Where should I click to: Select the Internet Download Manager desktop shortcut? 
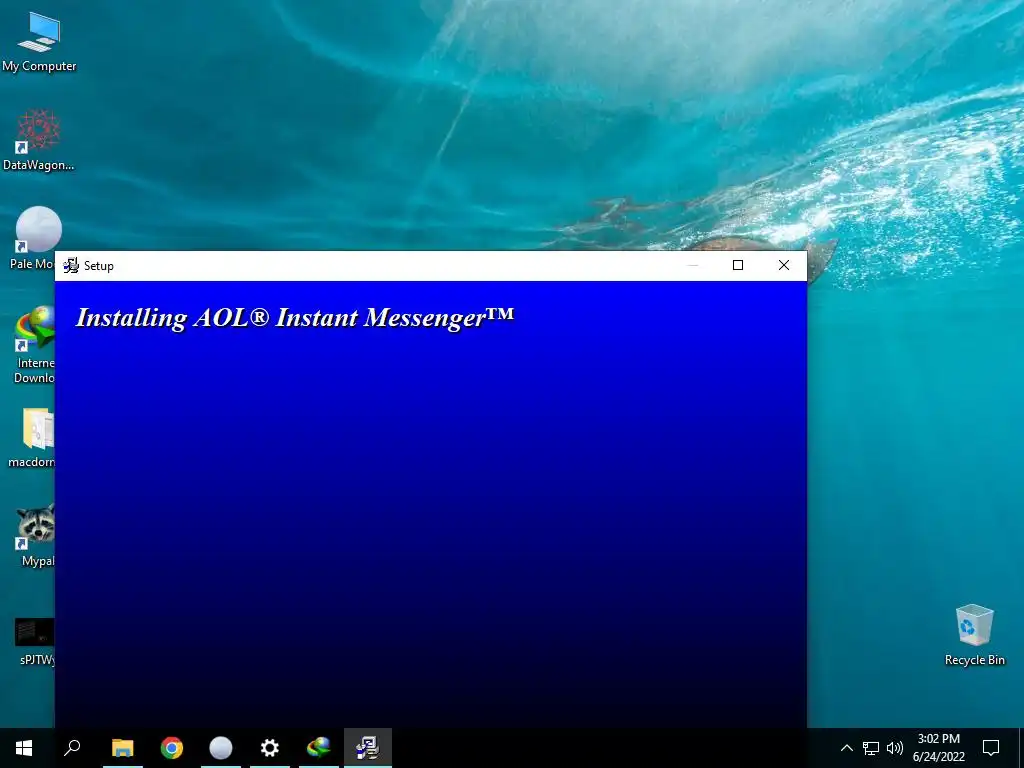pyautogui.click(x=35, y=345)
